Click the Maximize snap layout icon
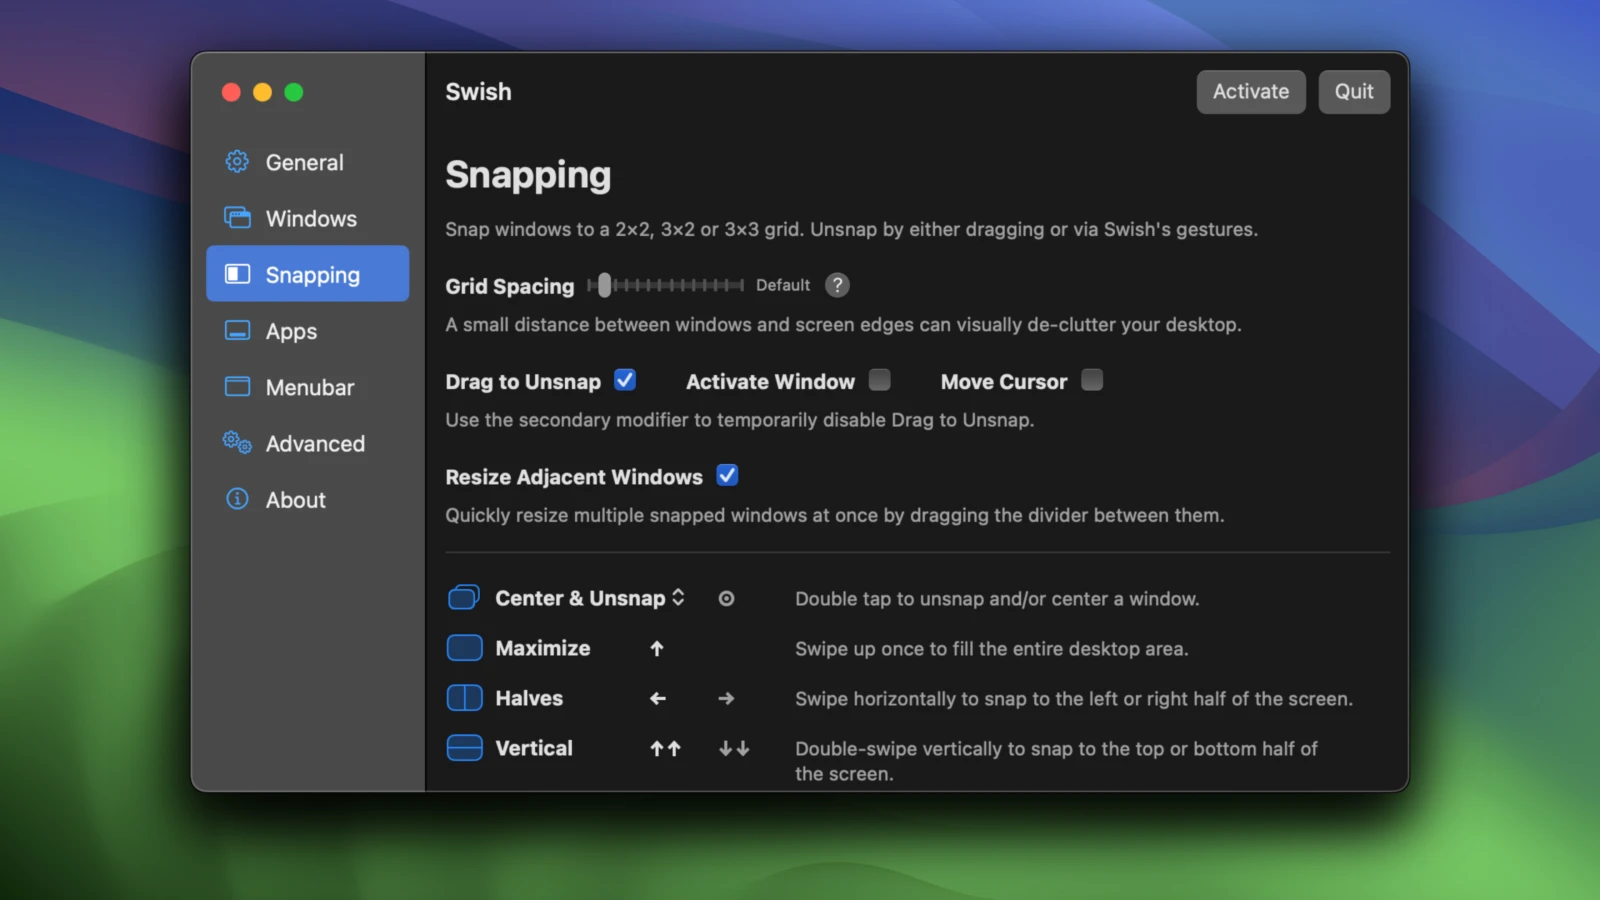1600x900 pixels. (x=464, y=648)
